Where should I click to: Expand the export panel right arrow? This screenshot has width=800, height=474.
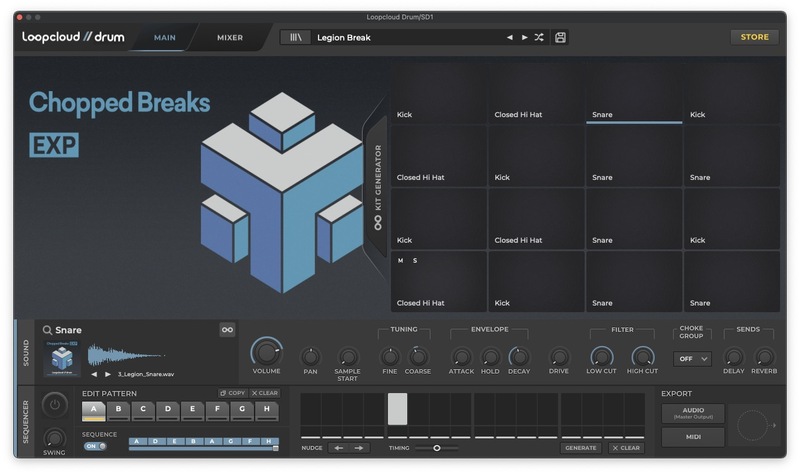tap(772, 425)
